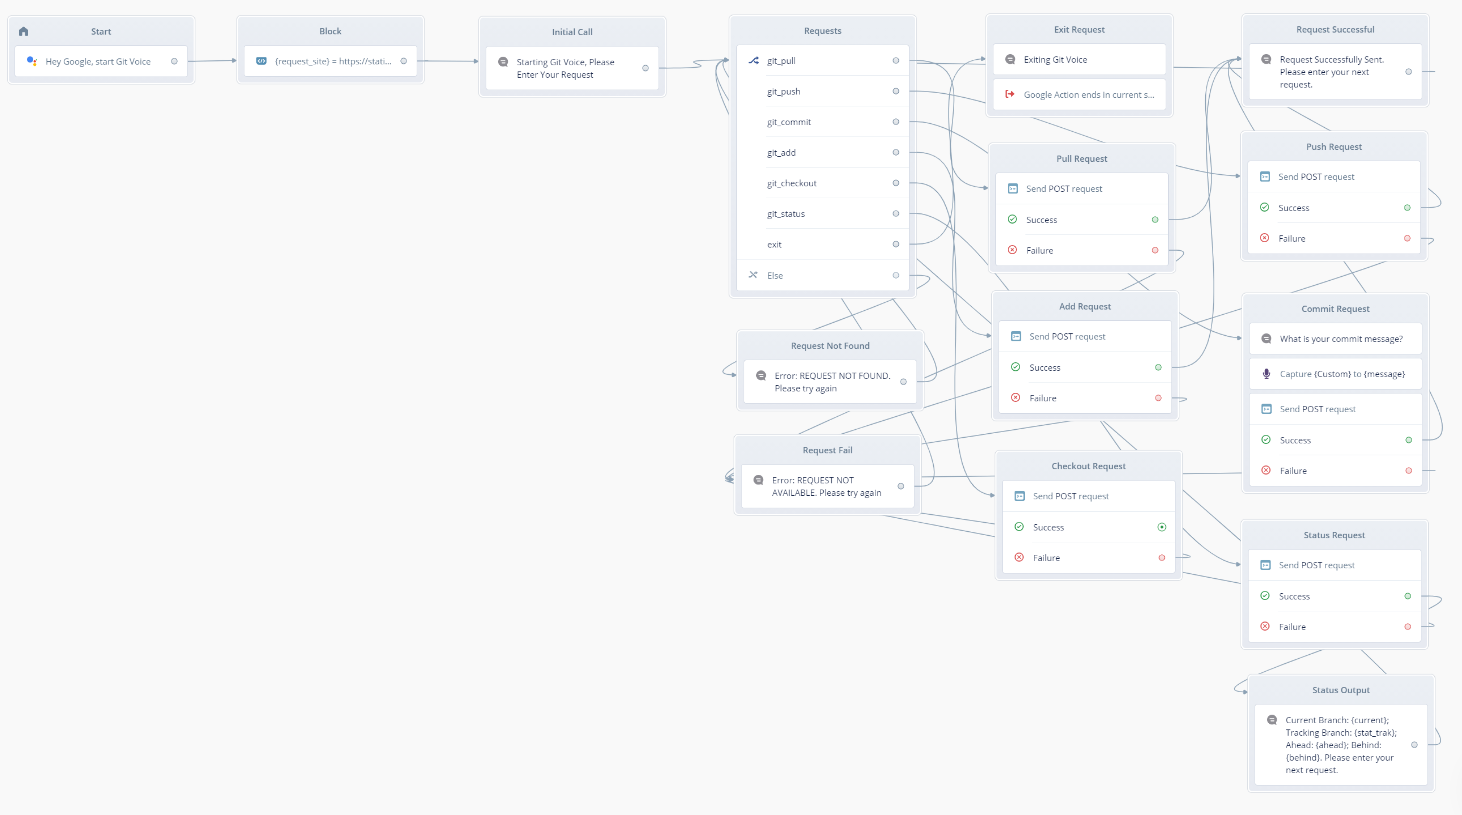Open 'Error: REQUEST NOT AVAILABLE' speak step
Viewport: 1462px width, 815px height.
[x=828, y=486]
